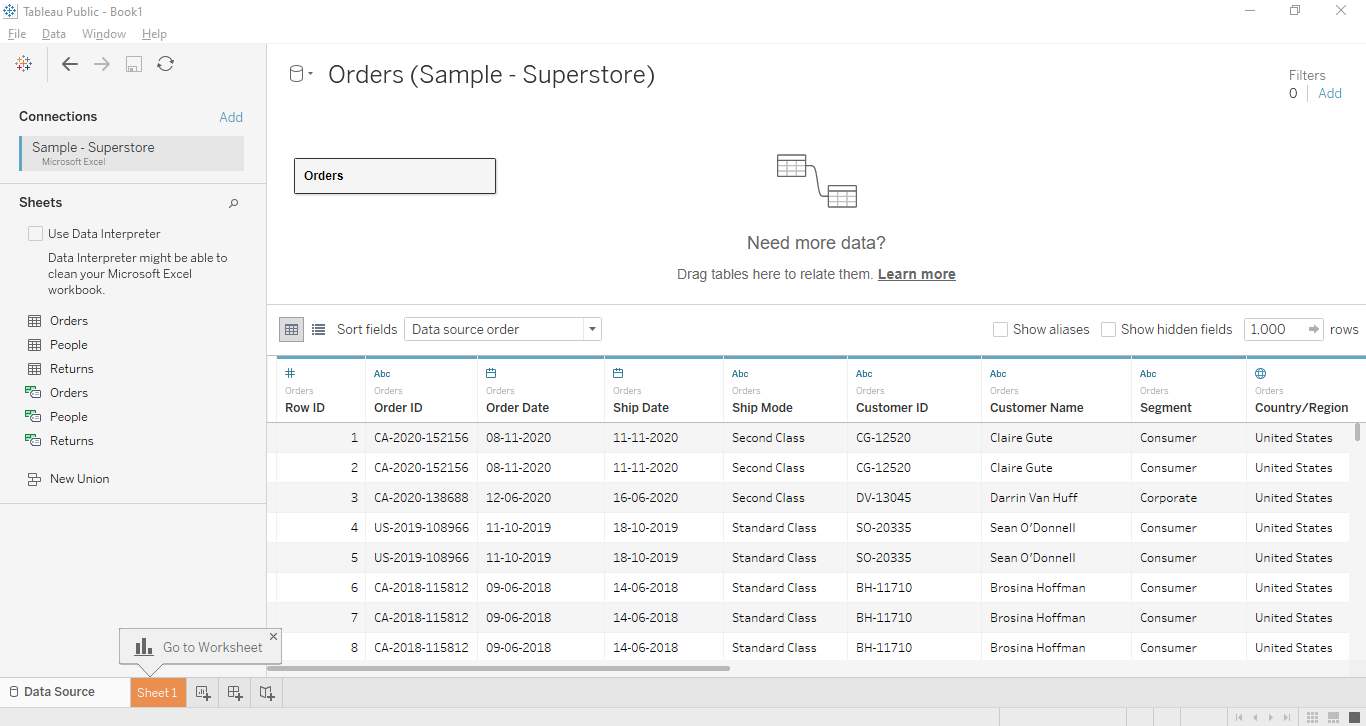Close the Go to Worksheet tooltip
This screenshot has width=1366, height=726.
[273, 636]
